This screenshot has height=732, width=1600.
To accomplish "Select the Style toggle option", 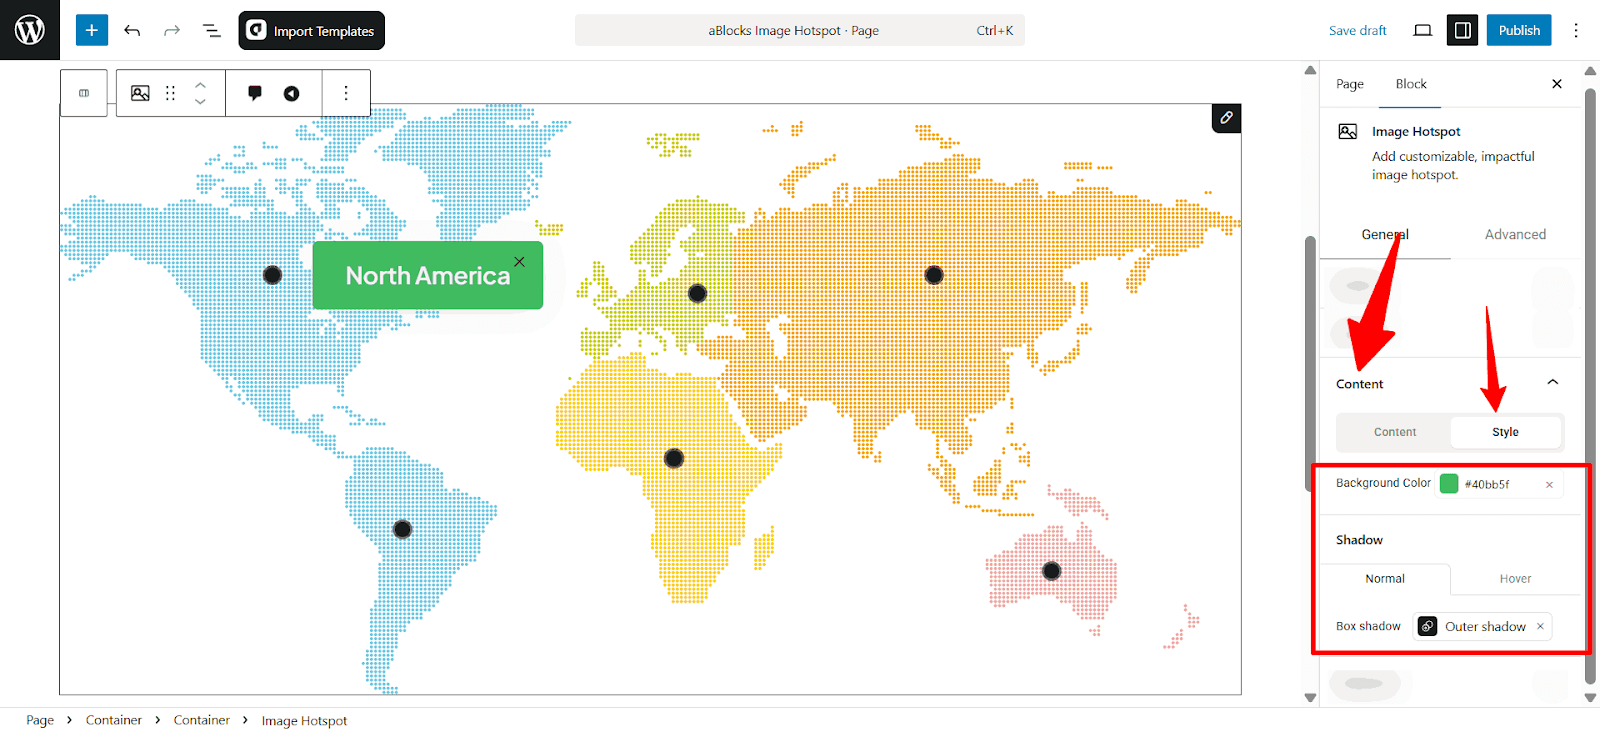I will click(1505, 432).
